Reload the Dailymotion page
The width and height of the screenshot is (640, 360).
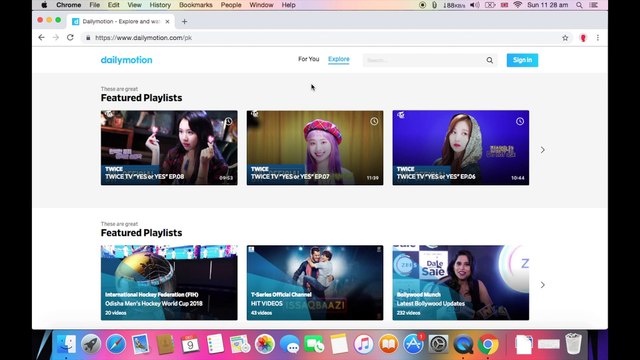[70, 38]
